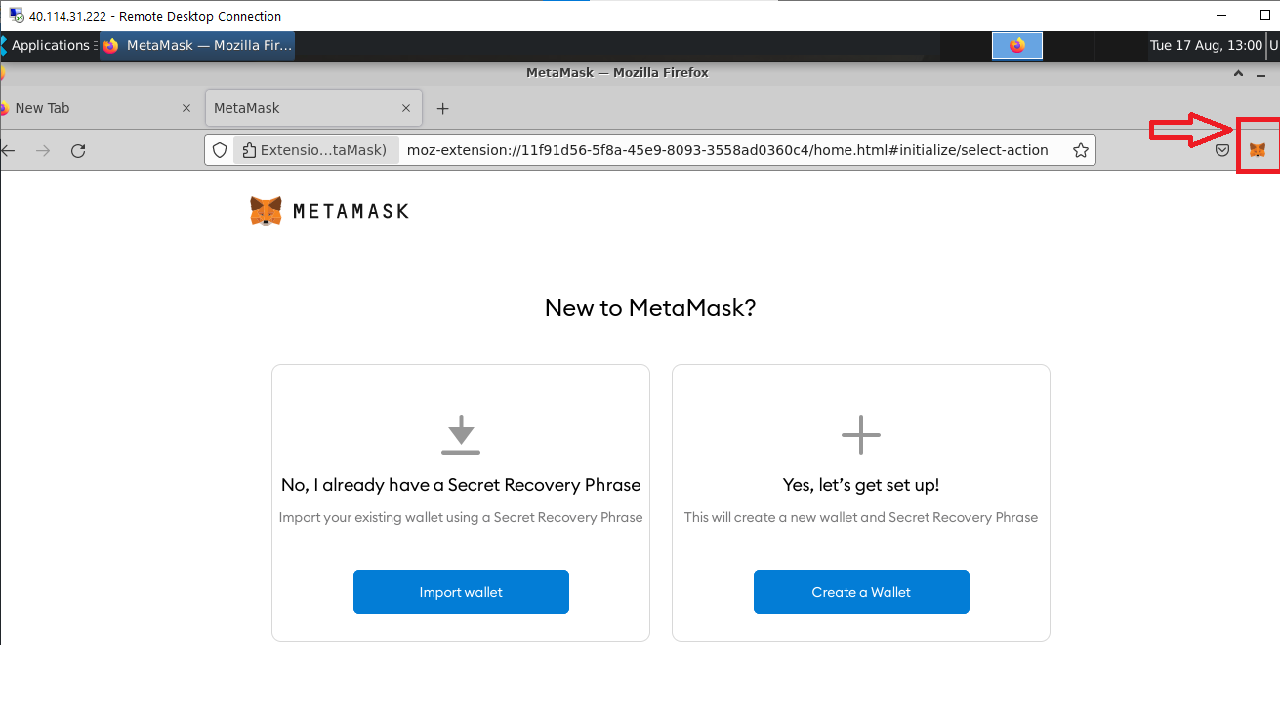The height and width of the screenshot is (720, 1280).
Task: Roll up the Firefox window with the caret button
Action: point(1238,73)
